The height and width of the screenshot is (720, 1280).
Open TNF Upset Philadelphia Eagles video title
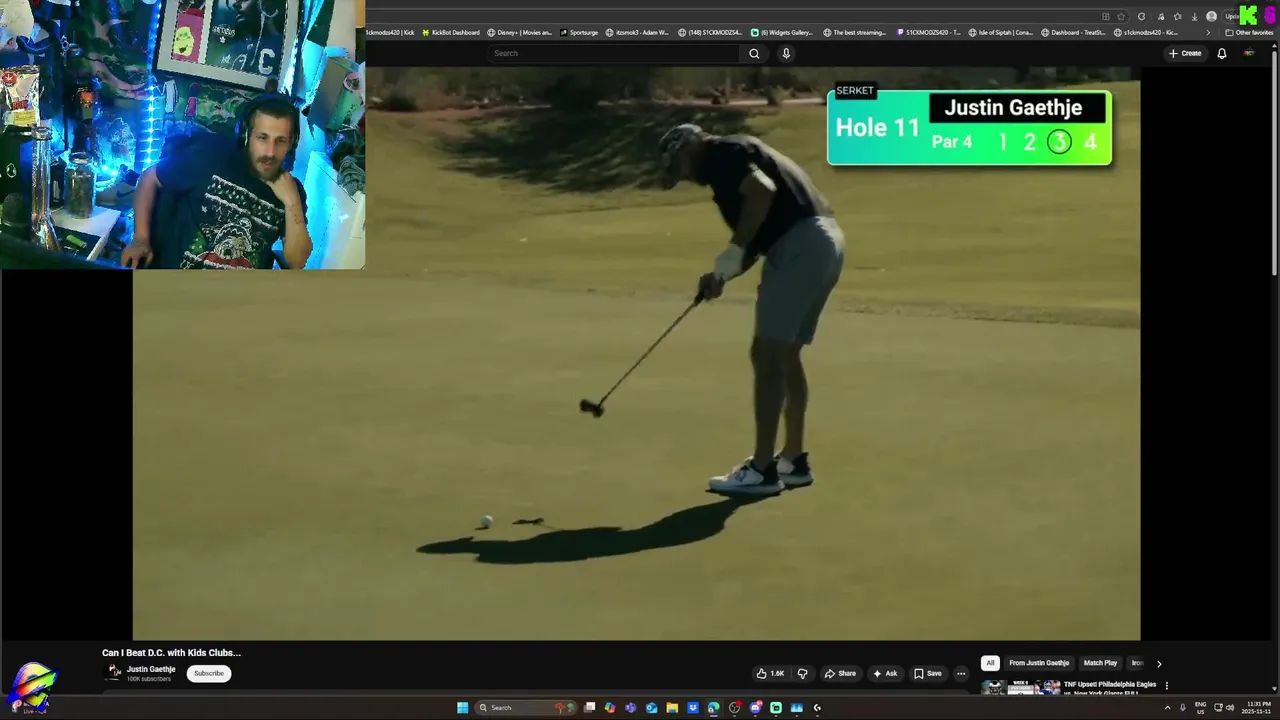(x=1110, y=688)
